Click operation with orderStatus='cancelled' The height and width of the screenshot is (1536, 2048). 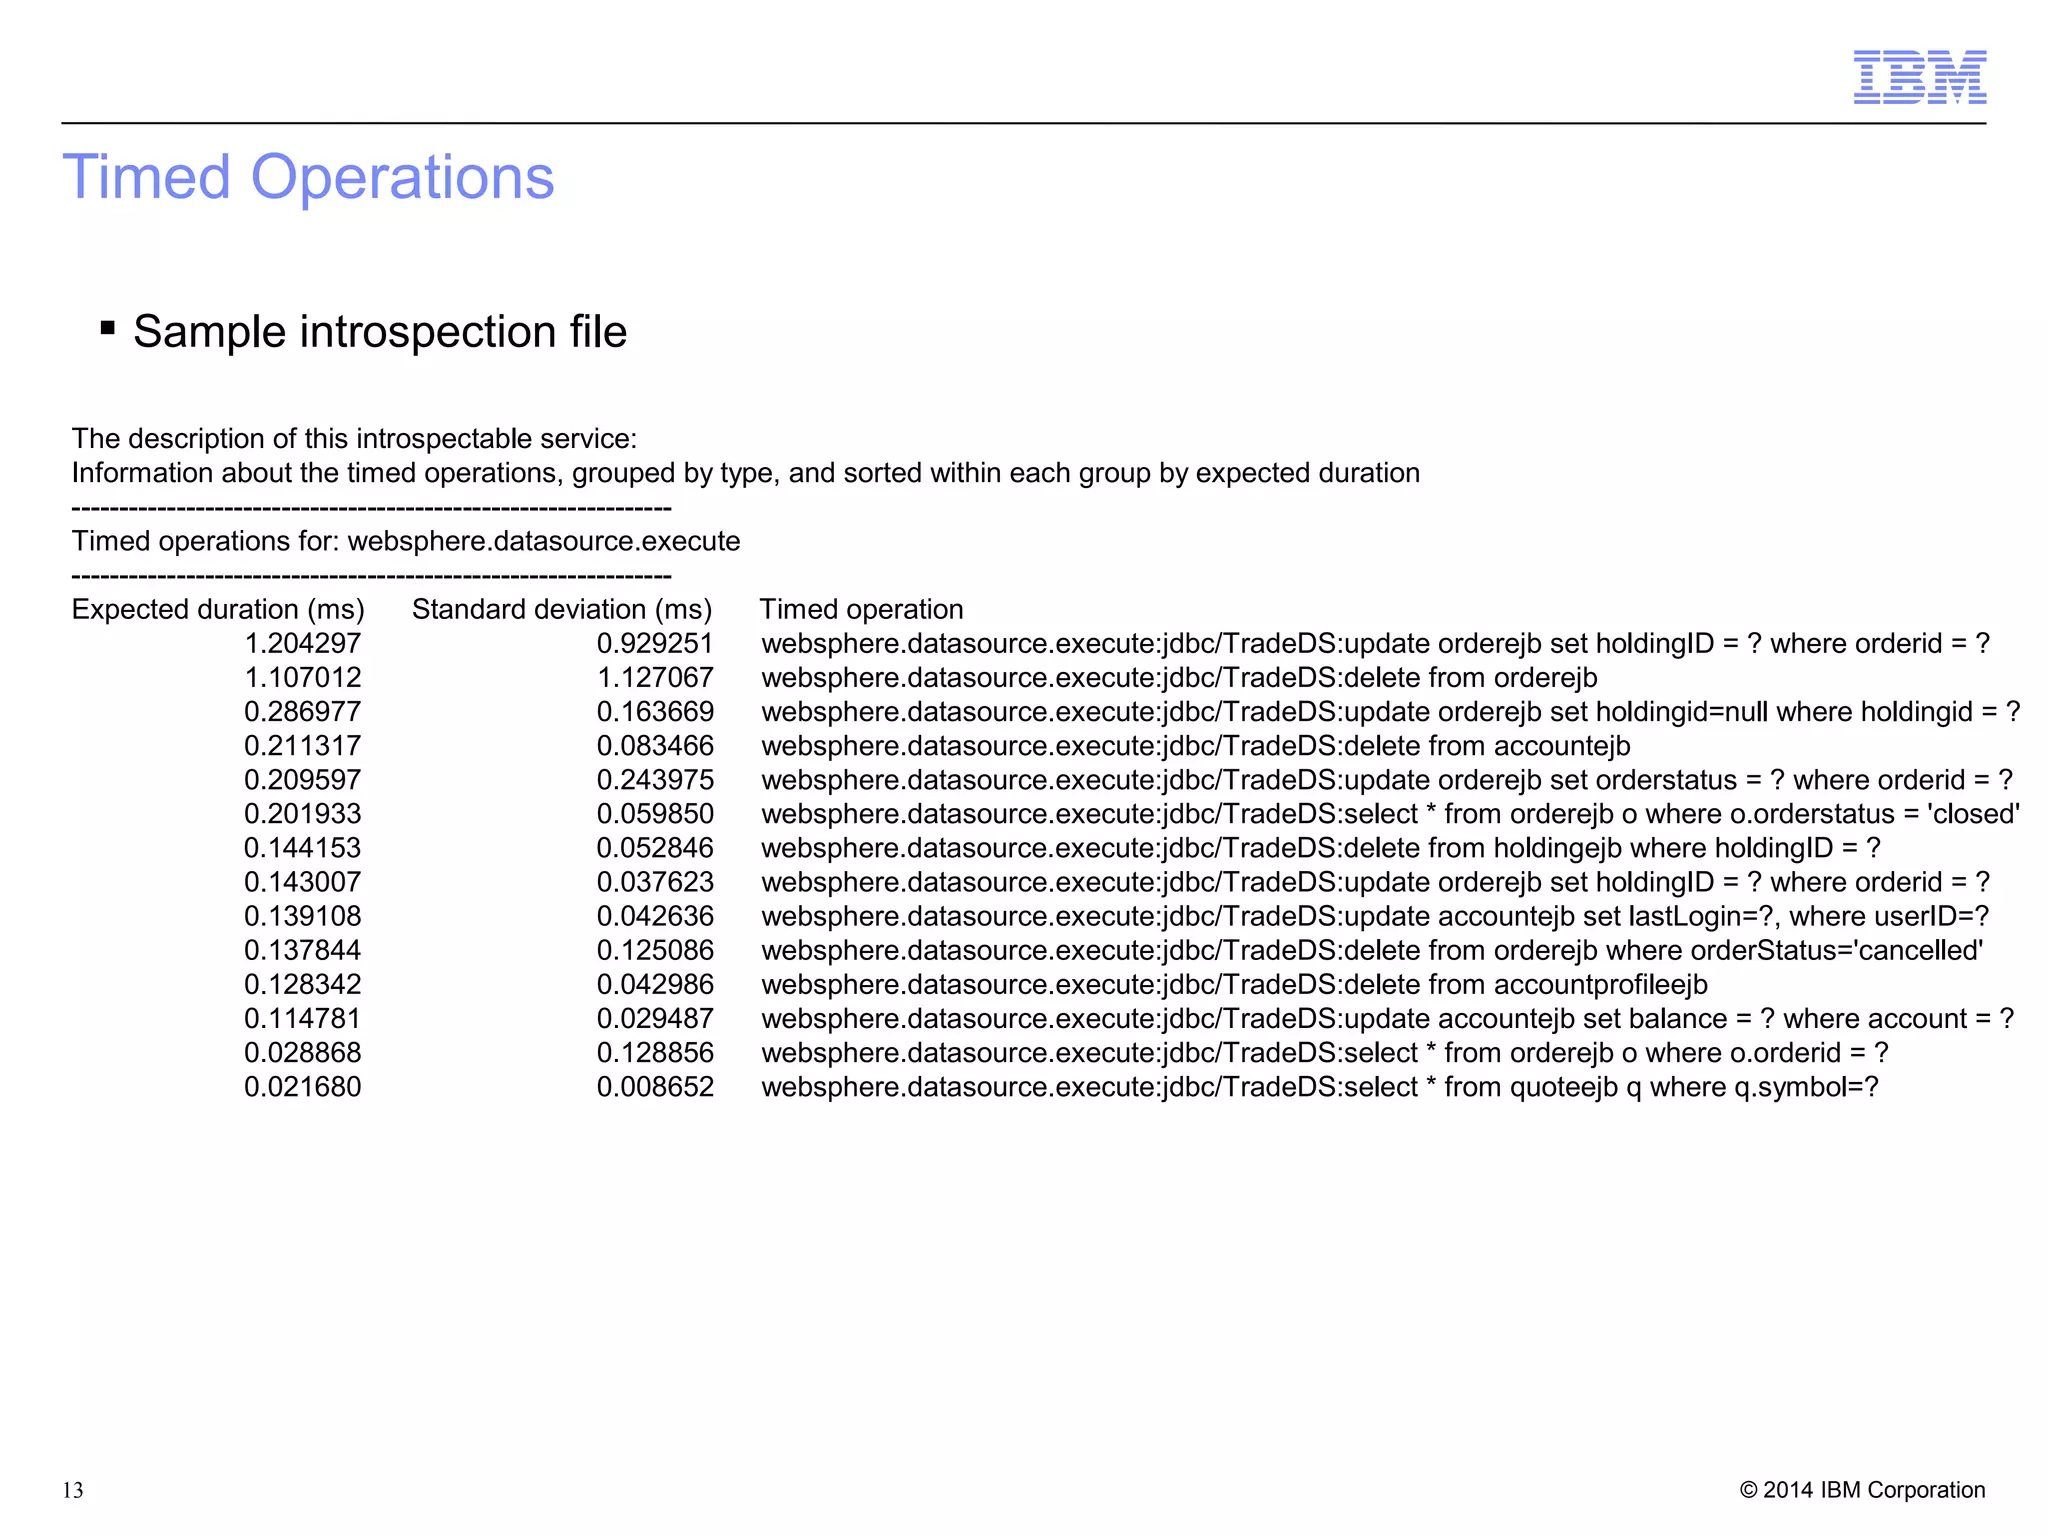(x=1372, y=950)
